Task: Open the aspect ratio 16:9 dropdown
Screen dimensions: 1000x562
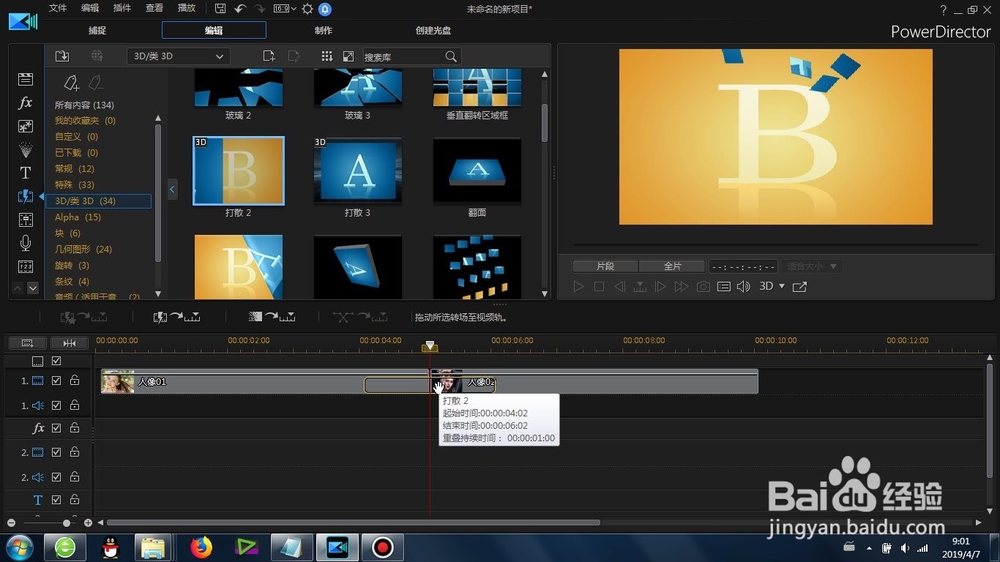Action: point(284,8)
